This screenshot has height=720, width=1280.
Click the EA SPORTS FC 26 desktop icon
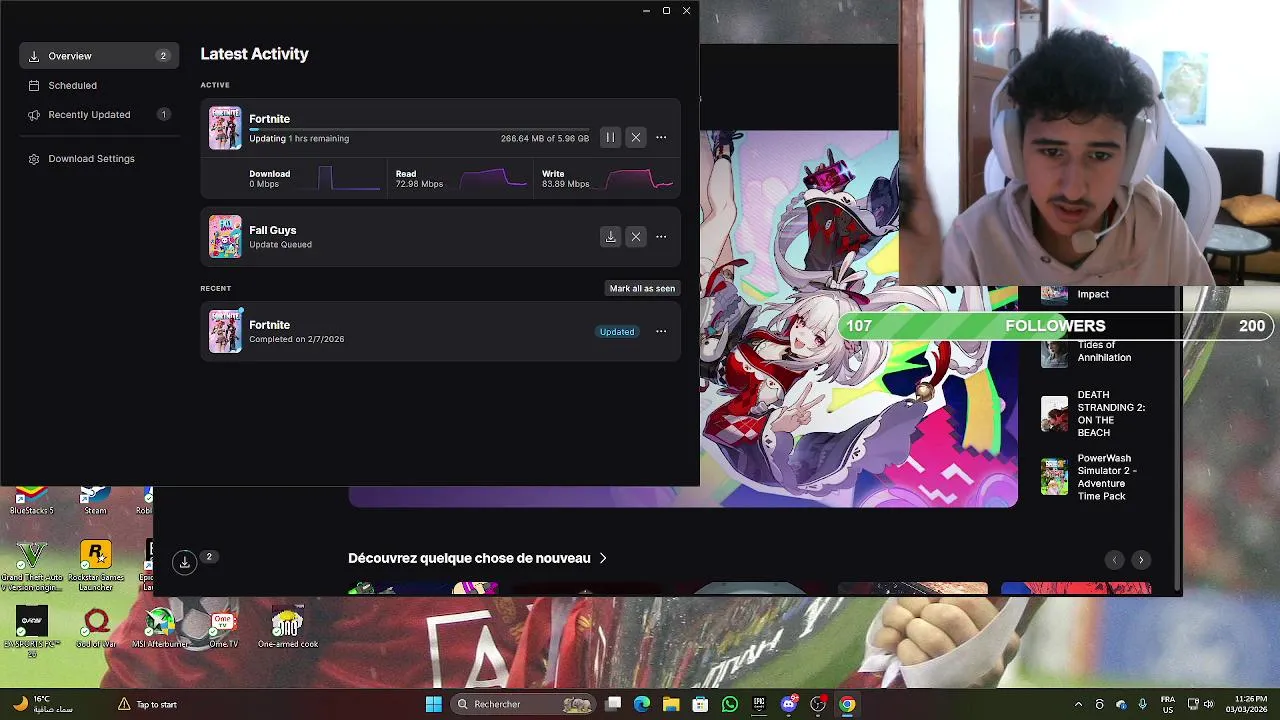click(32, 632)
